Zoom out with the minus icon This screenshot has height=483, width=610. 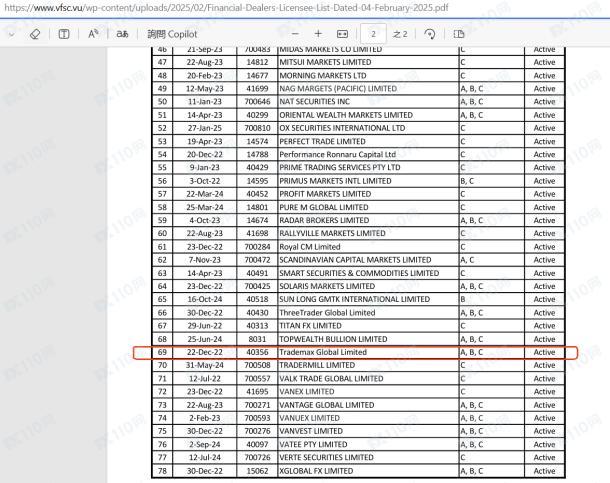pyautogui.click(x=295, y=34)
